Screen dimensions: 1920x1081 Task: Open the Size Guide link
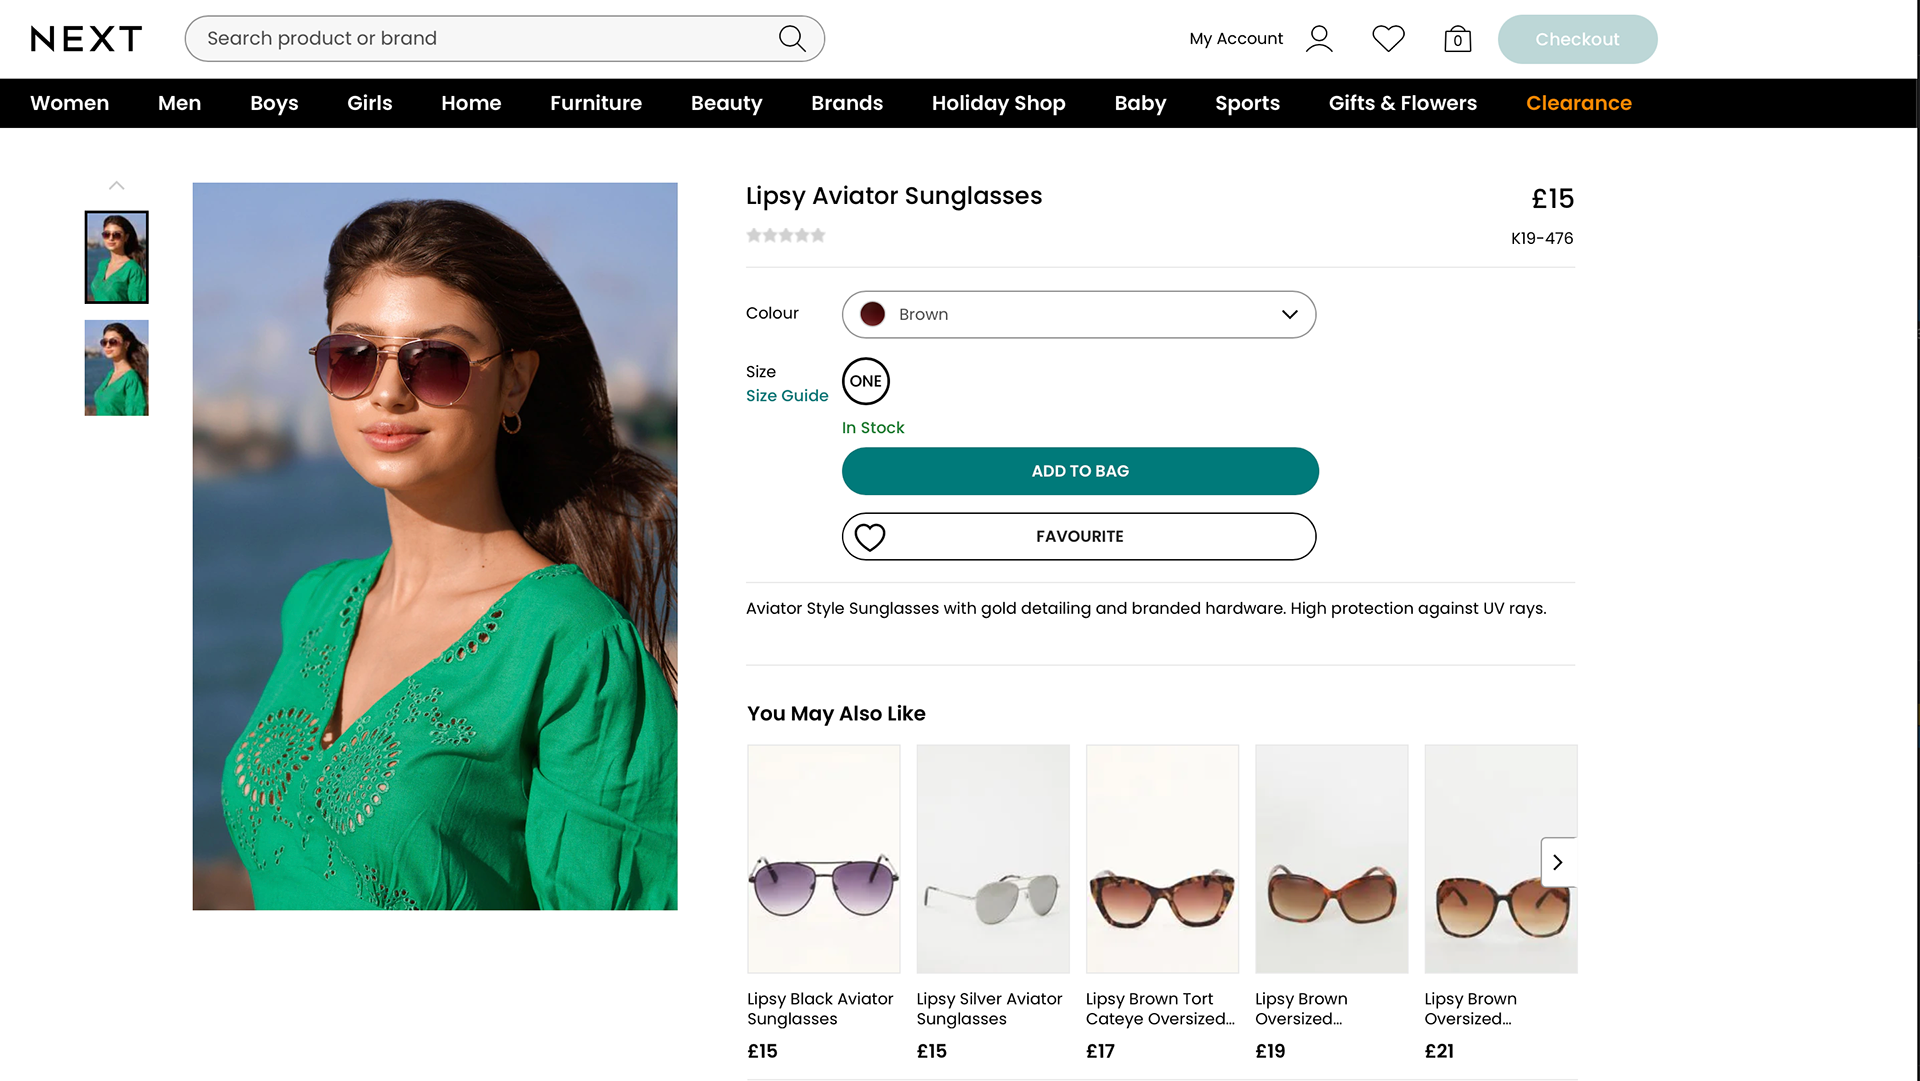click(787, 396)
